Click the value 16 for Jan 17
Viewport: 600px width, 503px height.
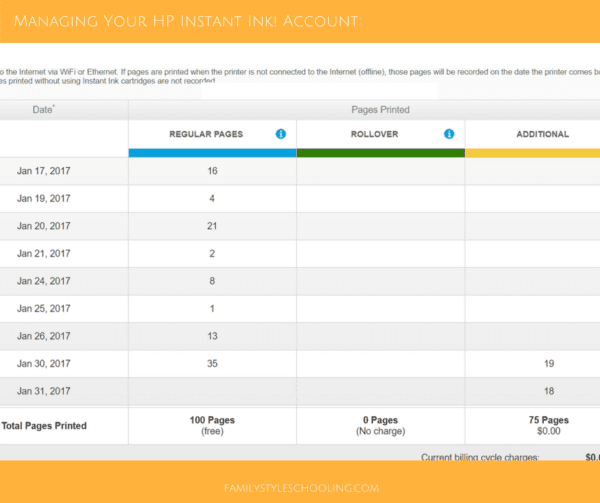[212, 171]
